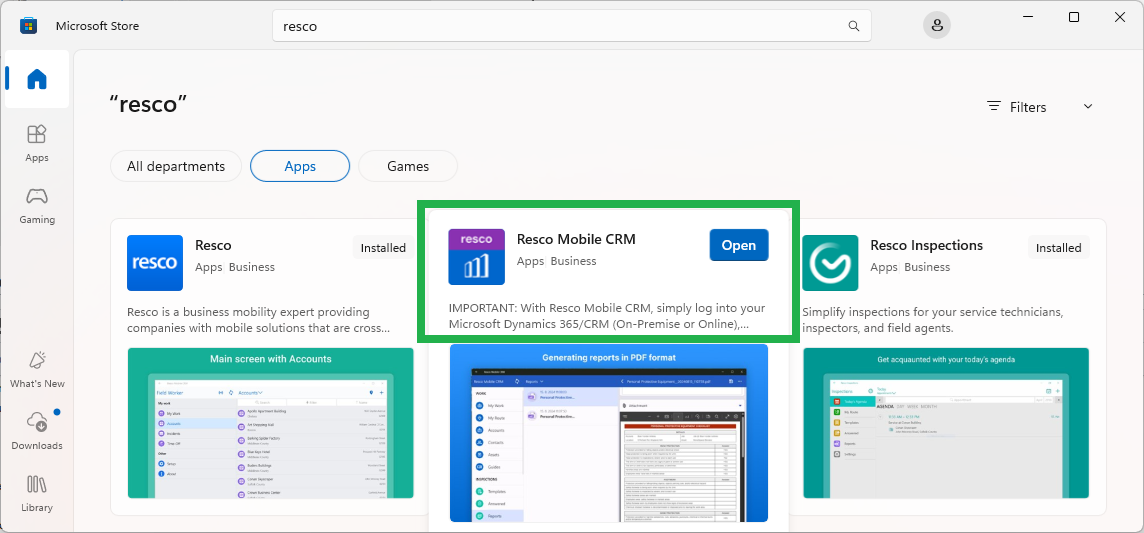
Task: Open Resco Mobile CRM with Open button
Action: coord(738,245)
